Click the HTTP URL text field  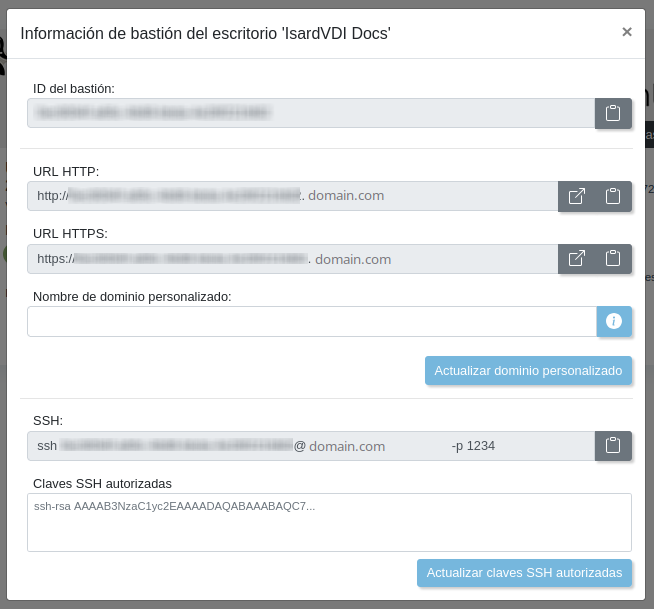[x=292, y=196]
